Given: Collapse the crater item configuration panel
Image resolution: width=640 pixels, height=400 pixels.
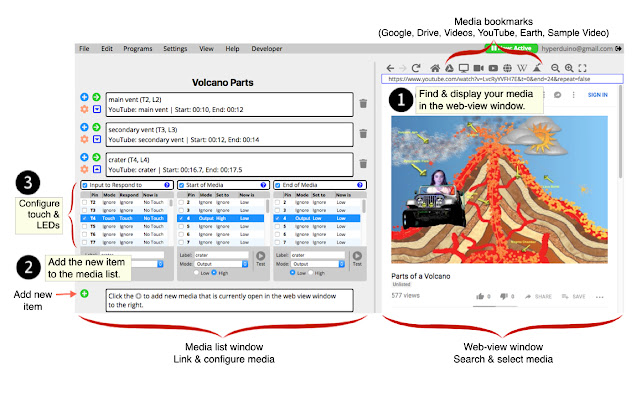Looking at the screenshot, I should click(x=96, y=169).
